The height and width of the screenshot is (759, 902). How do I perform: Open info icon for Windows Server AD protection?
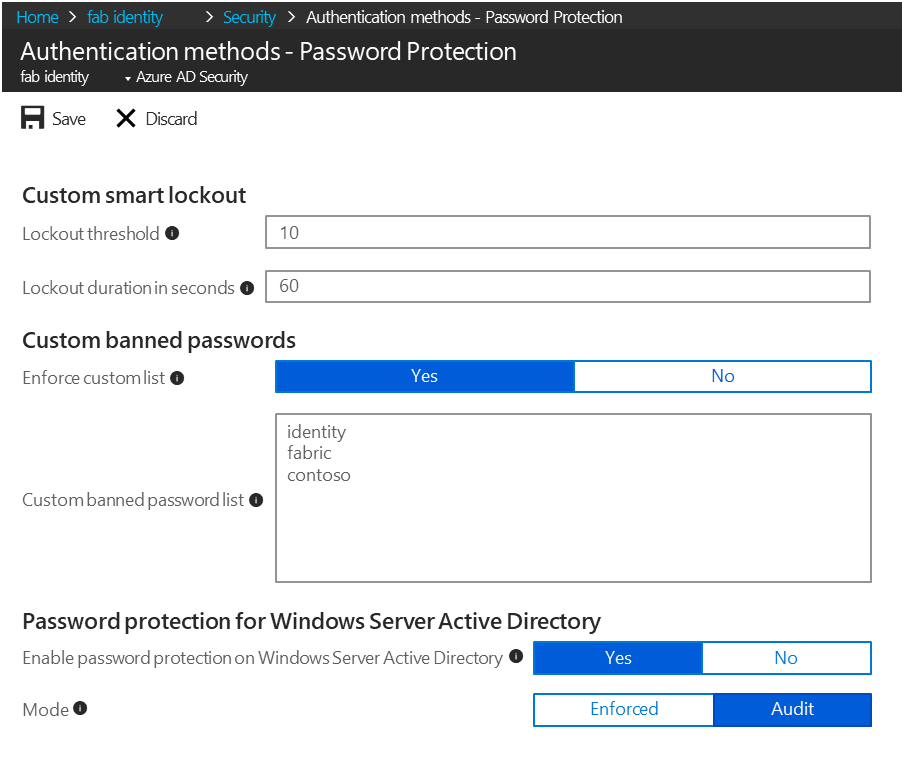516,656
